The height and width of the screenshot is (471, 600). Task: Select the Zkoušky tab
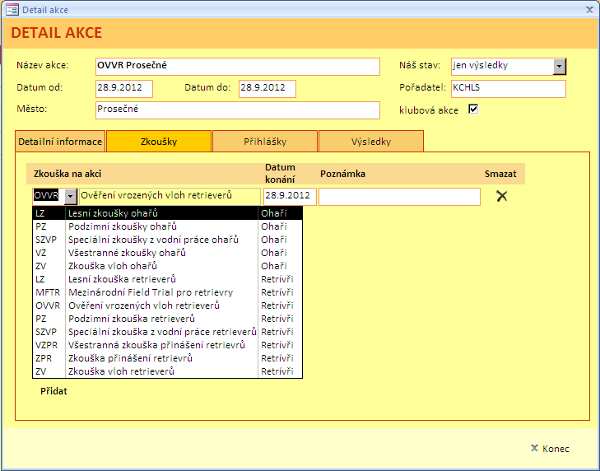(159, 142)
